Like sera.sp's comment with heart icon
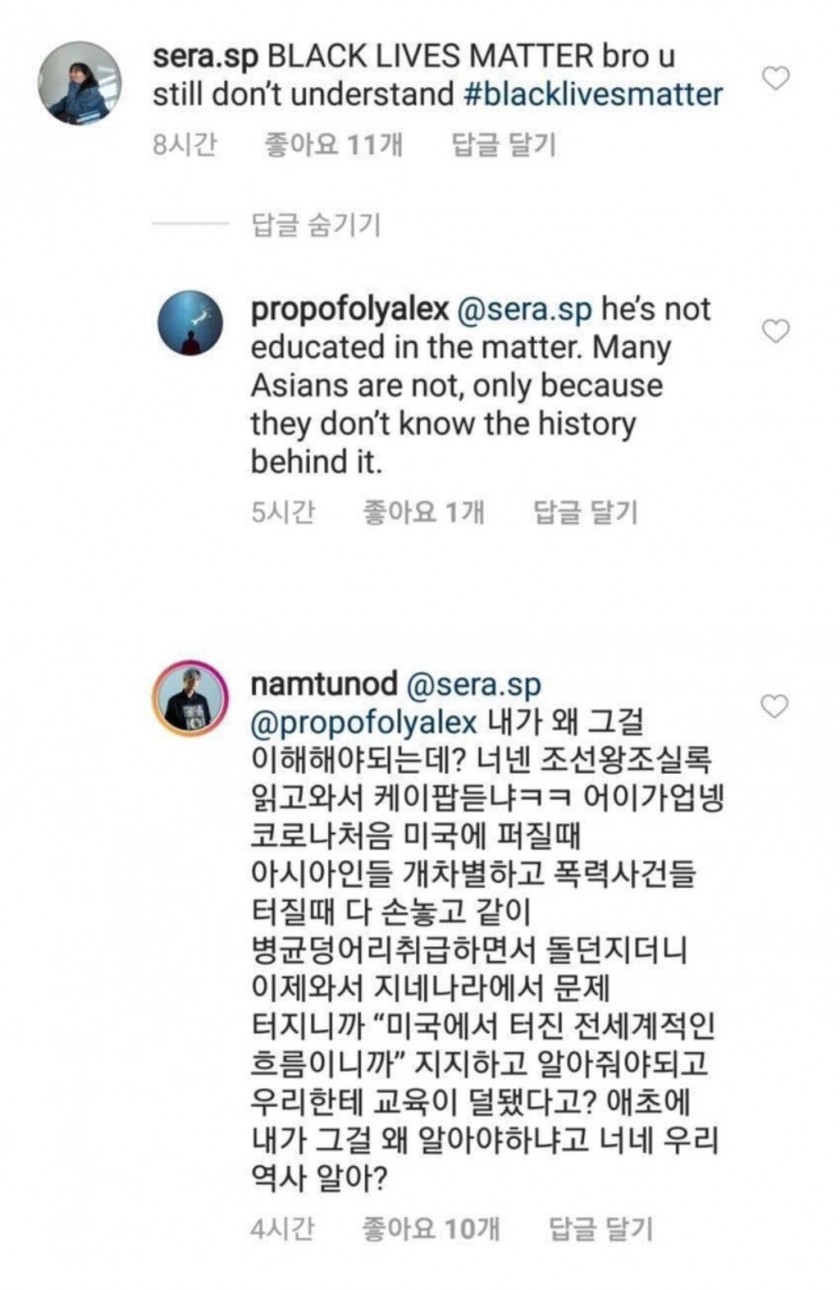This screenshot has width=840, height=1290. pyautogui.click(x=776, y=78)
